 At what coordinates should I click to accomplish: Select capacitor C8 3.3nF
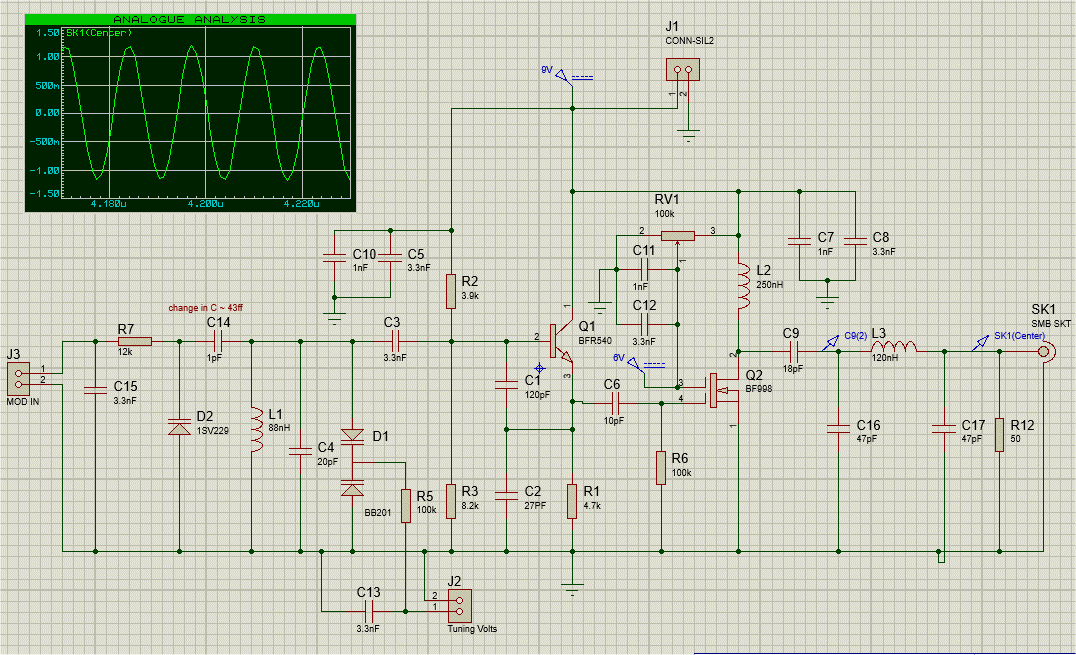coord(855,241)
